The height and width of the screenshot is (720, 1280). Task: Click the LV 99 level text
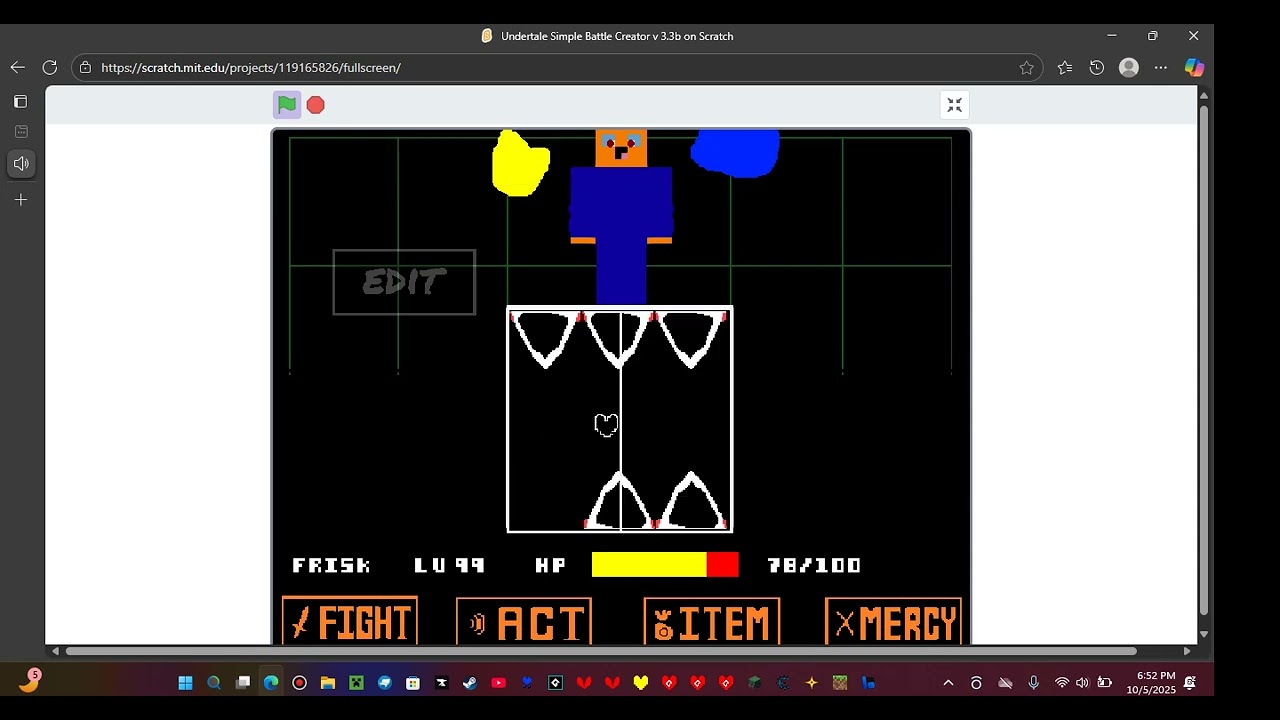[x=450, y=565]
